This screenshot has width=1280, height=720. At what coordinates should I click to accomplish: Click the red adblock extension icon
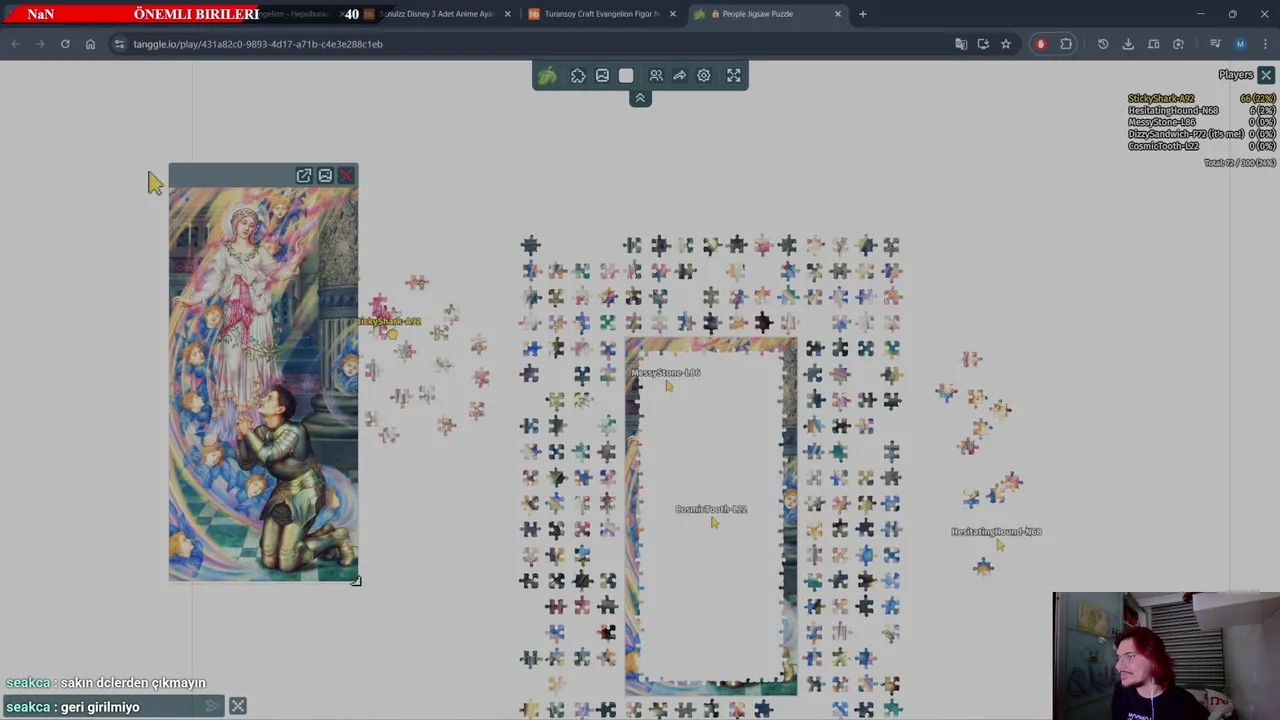[x=1041, y=44]
